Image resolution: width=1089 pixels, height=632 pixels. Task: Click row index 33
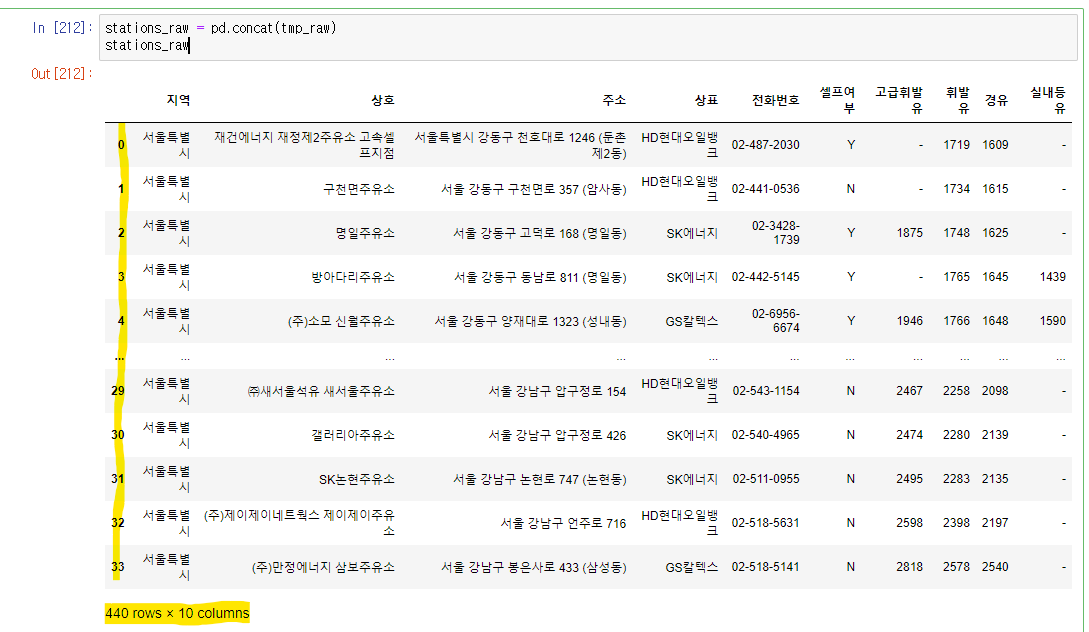coord(118,567)
